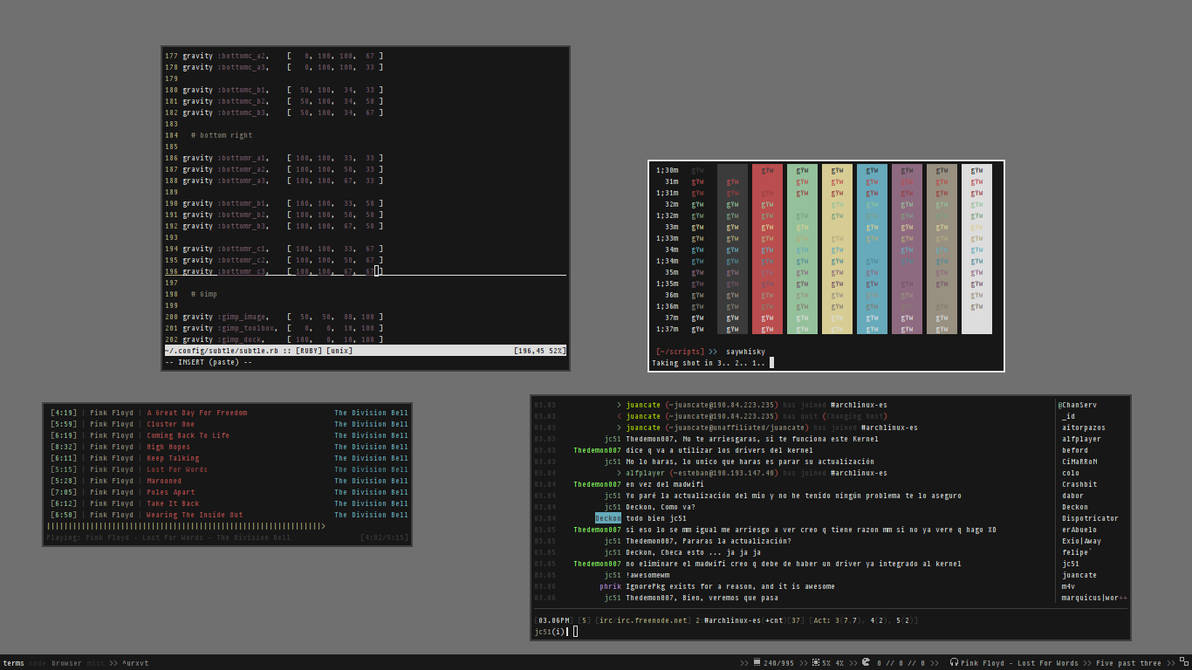
Task: Select 'Poles Apart' track in playlist
Action: [170, 492]
